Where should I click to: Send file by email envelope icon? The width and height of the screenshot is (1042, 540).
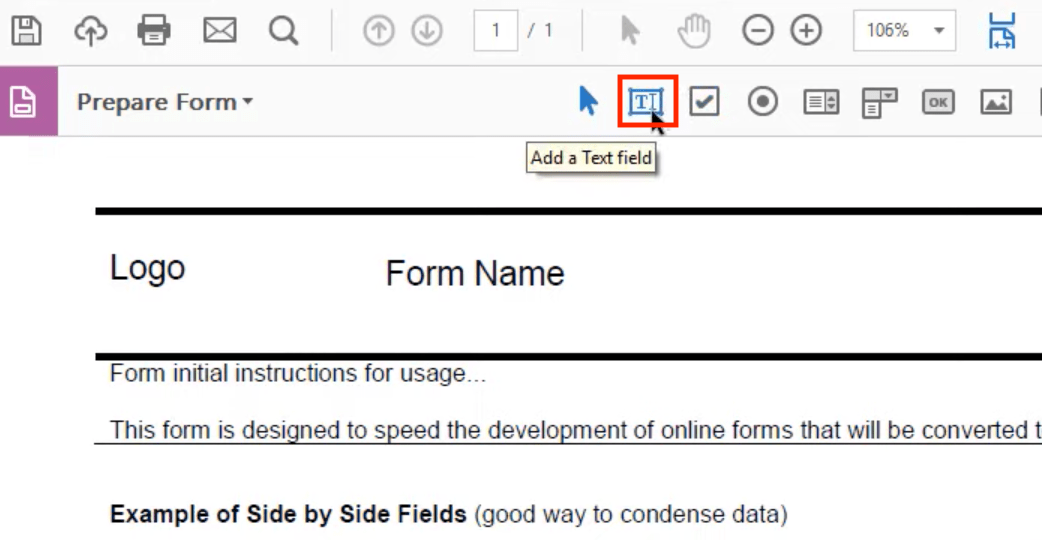219,31
